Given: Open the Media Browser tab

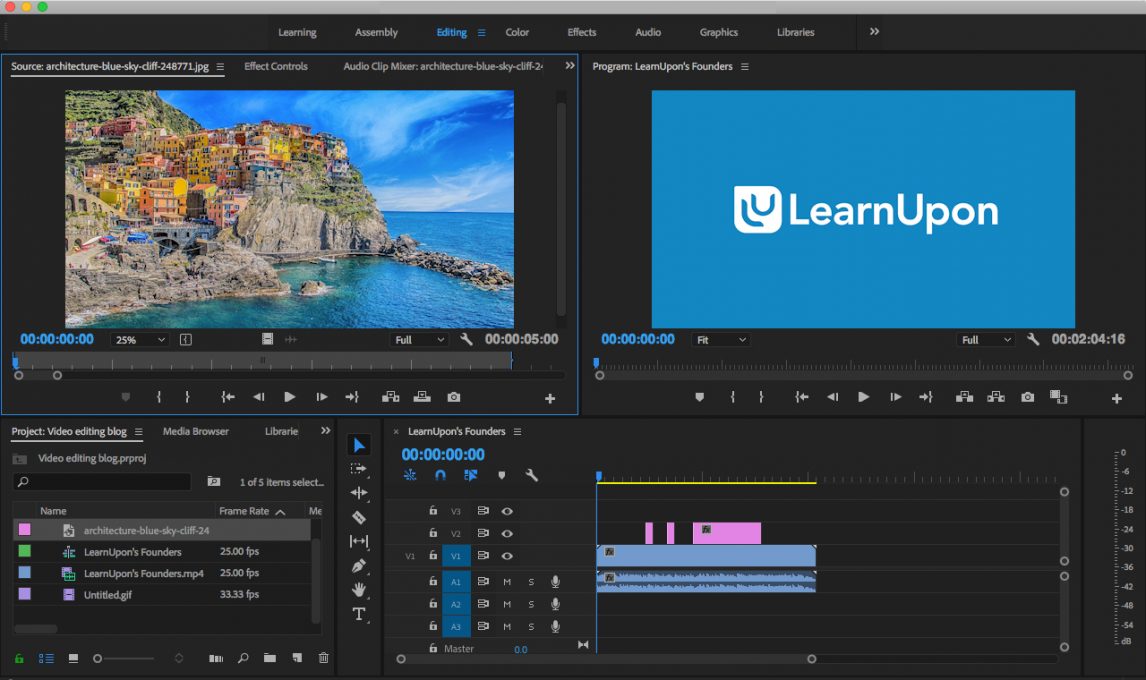Looking at the screenshot, I should tap(196, 431).
